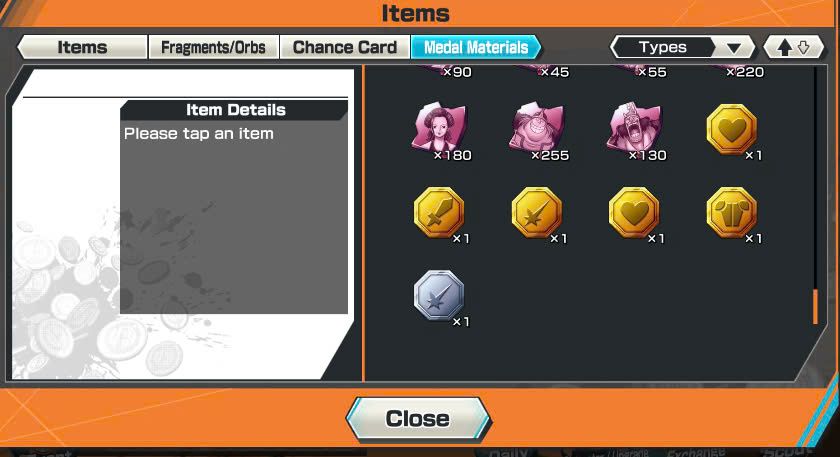
Task: Select the grinning character fragment x255
Action: coord(537,130)
